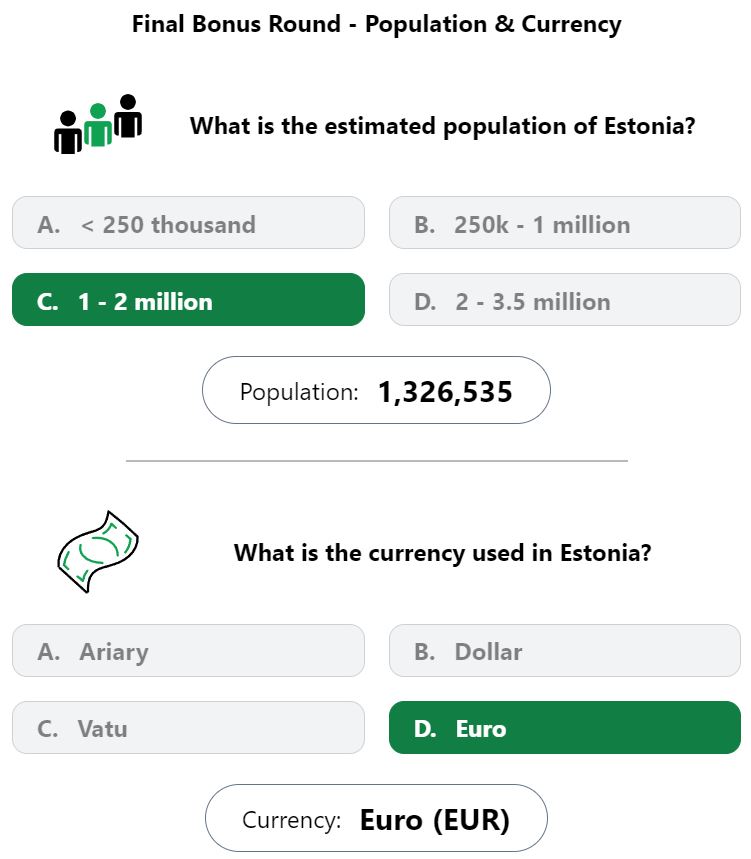The image size is (751, 859).
Task: Click the Currency Euro (EUR) result pill
Action: pyautogui.click(x=376, y=818)
